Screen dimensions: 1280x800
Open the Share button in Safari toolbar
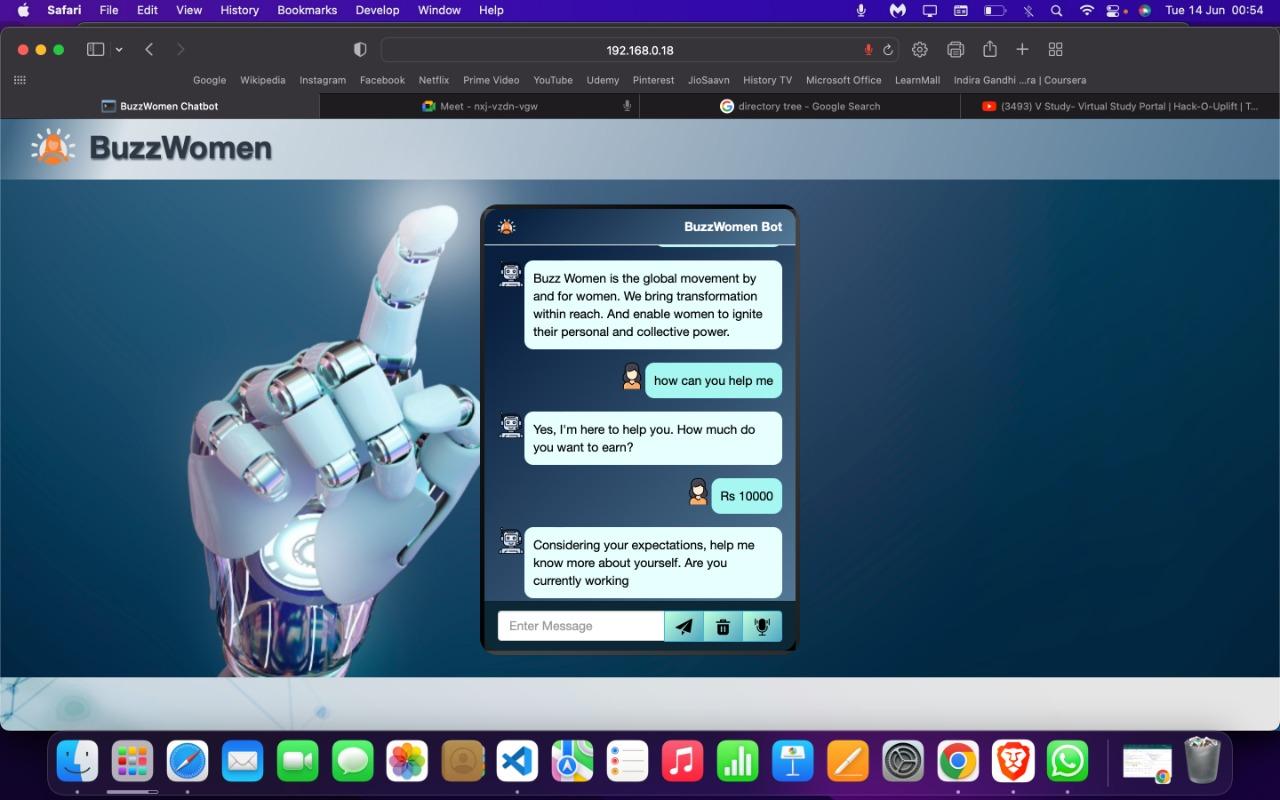[x=990, y=49]
